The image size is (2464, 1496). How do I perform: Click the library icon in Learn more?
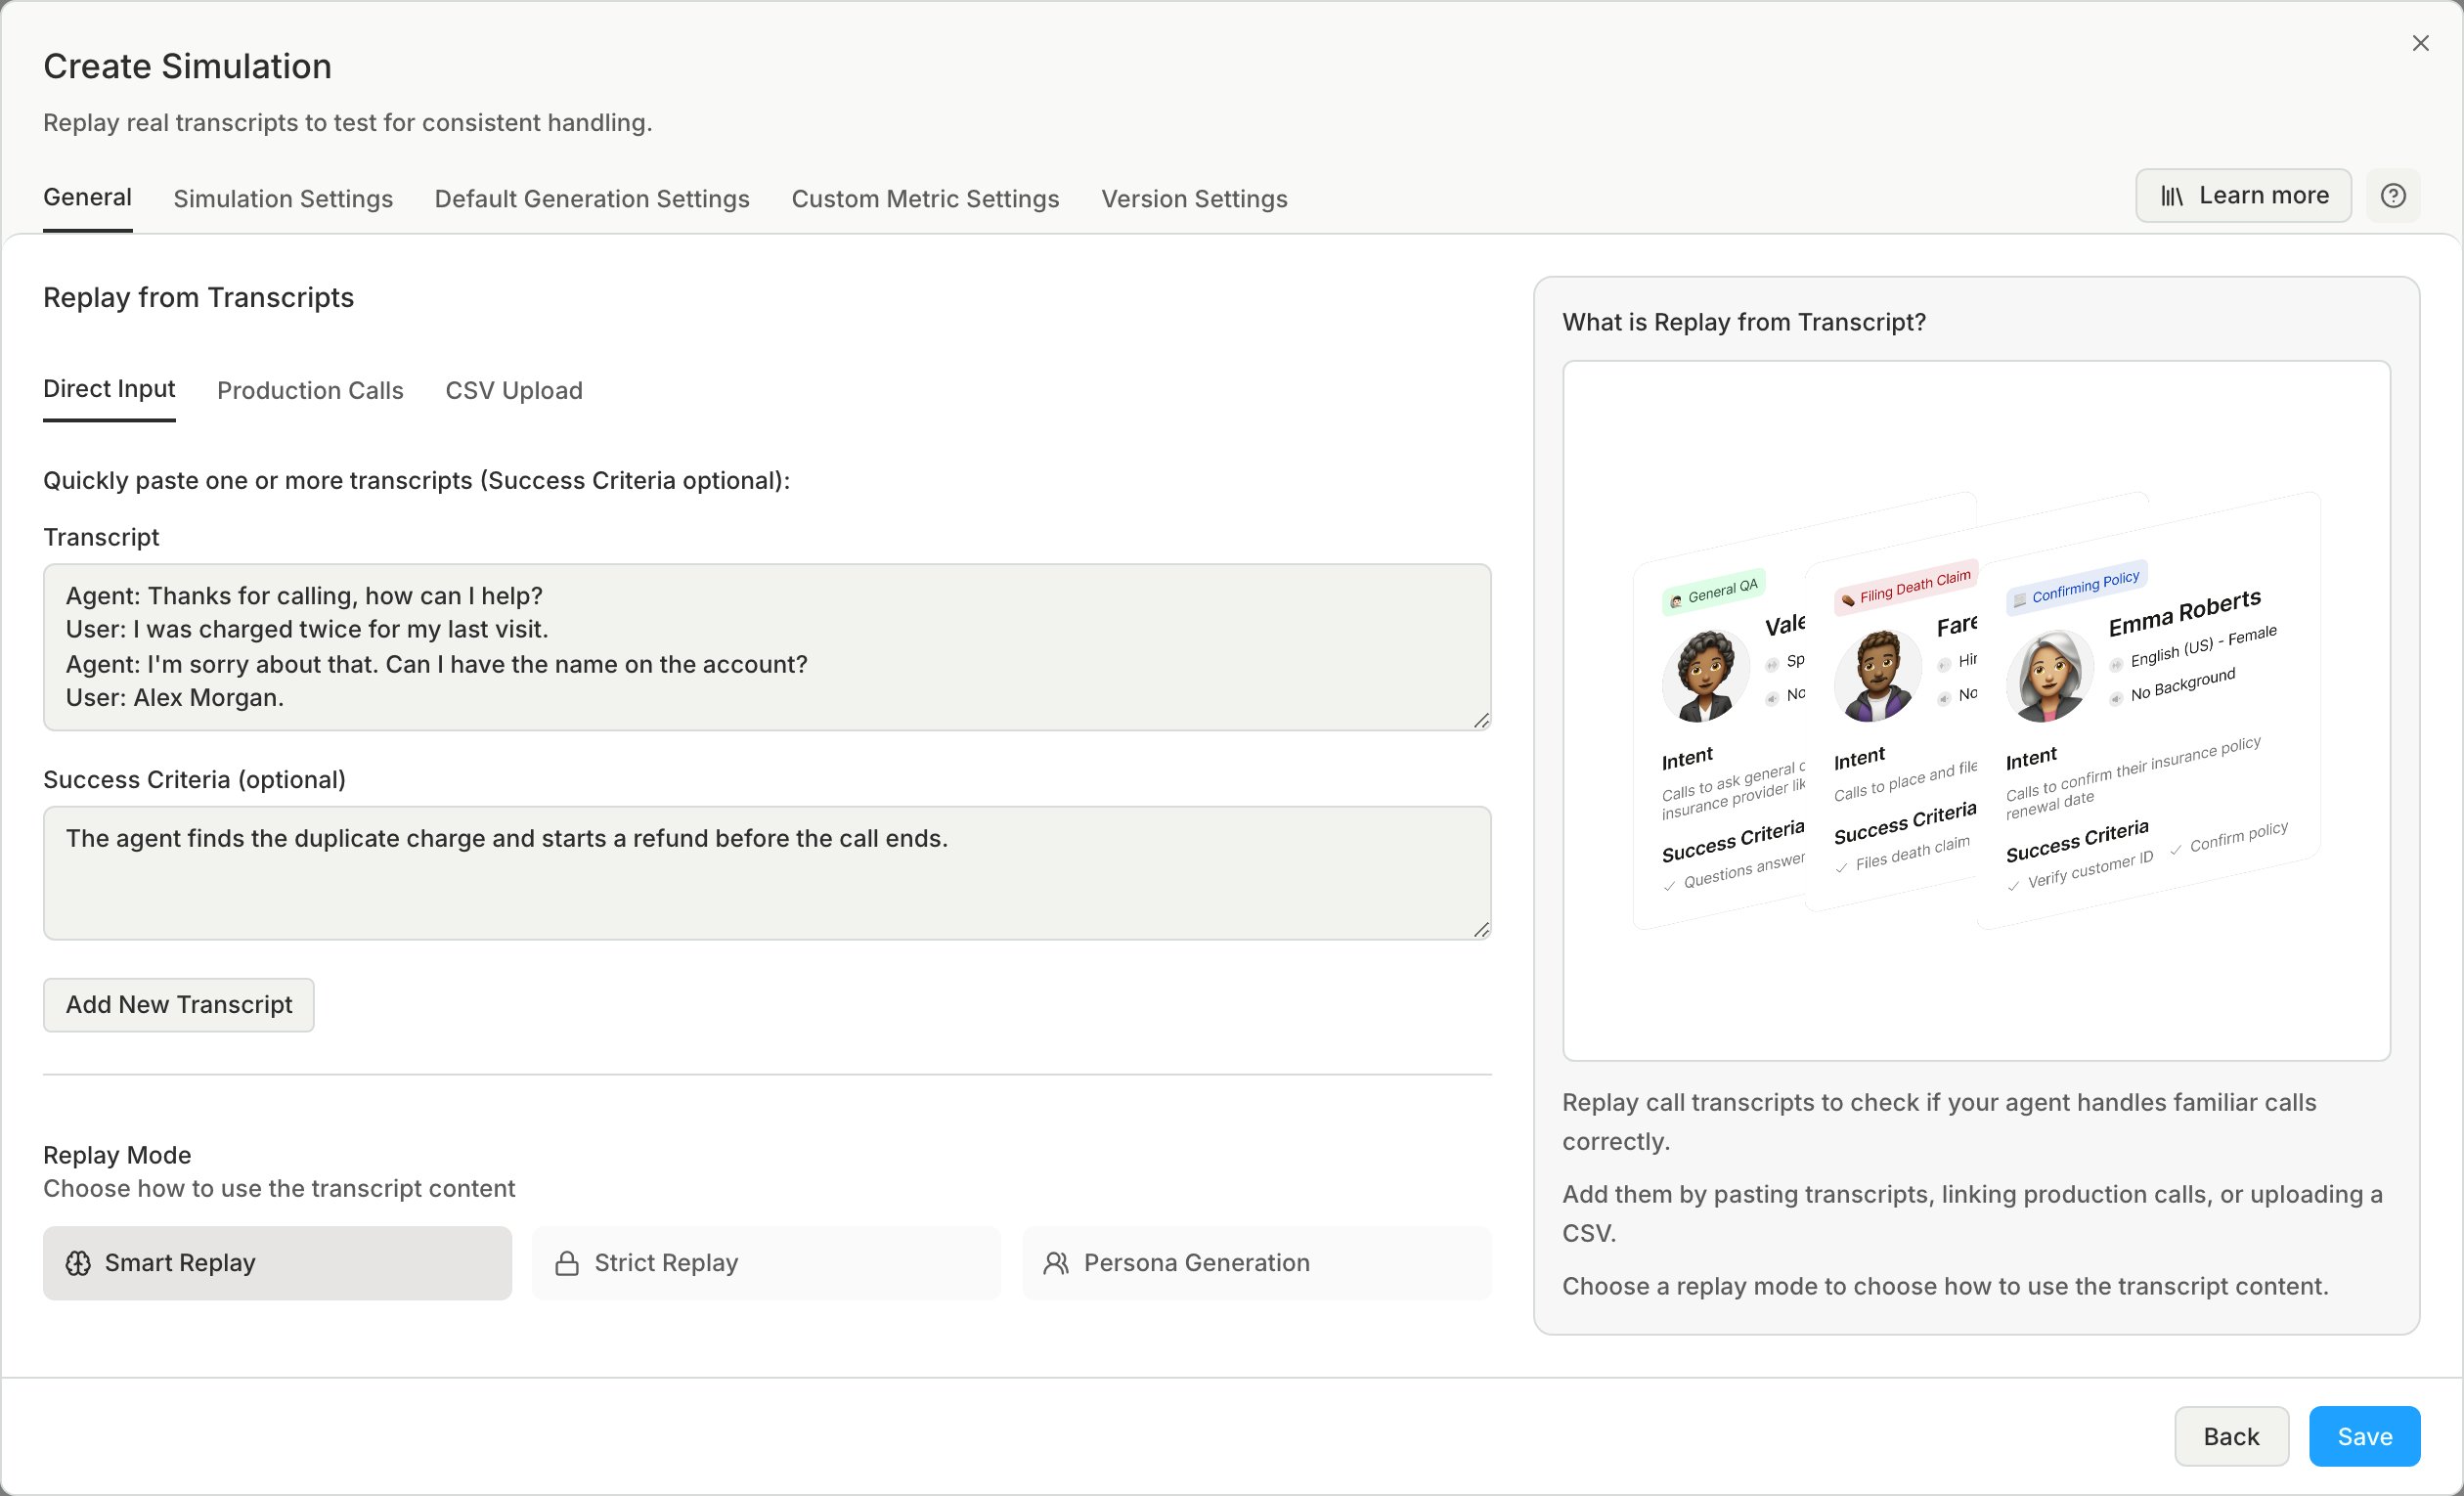click(x=2171, y=196)
